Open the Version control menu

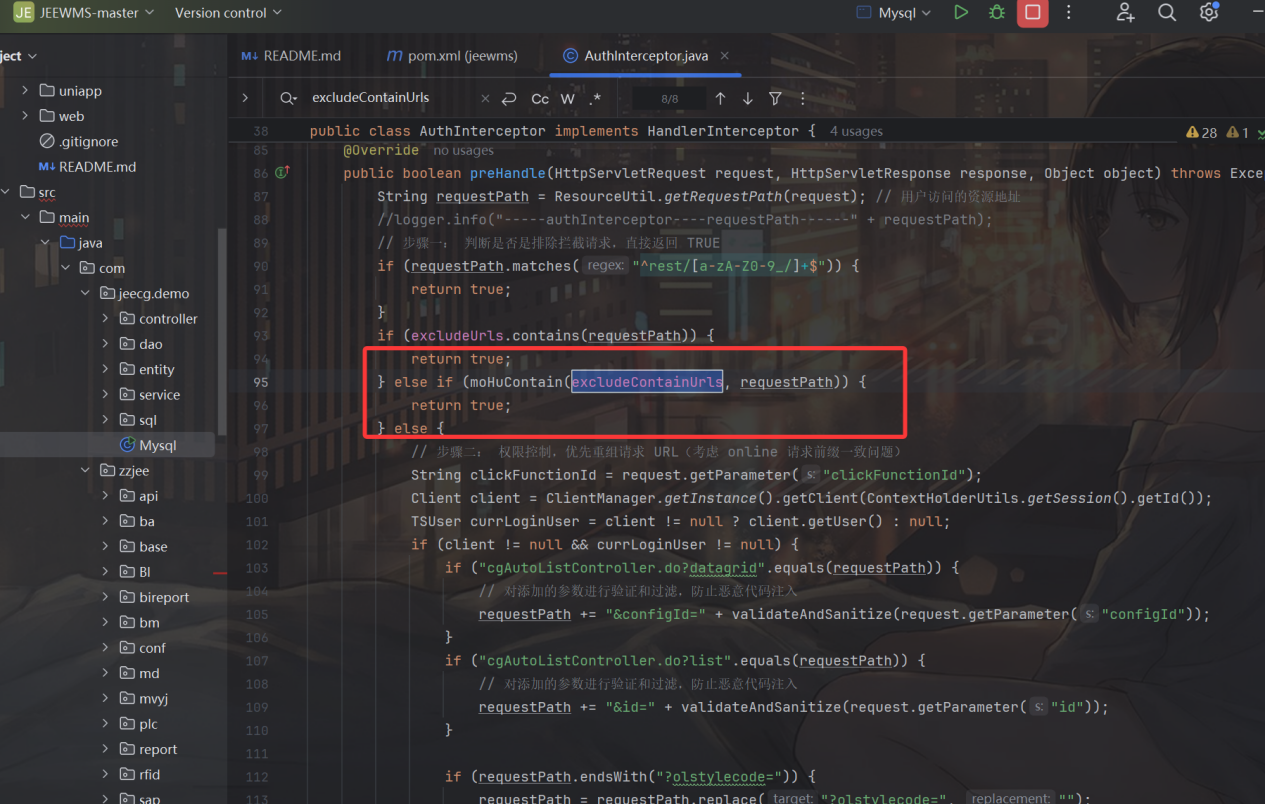click(x=228, y=13)
